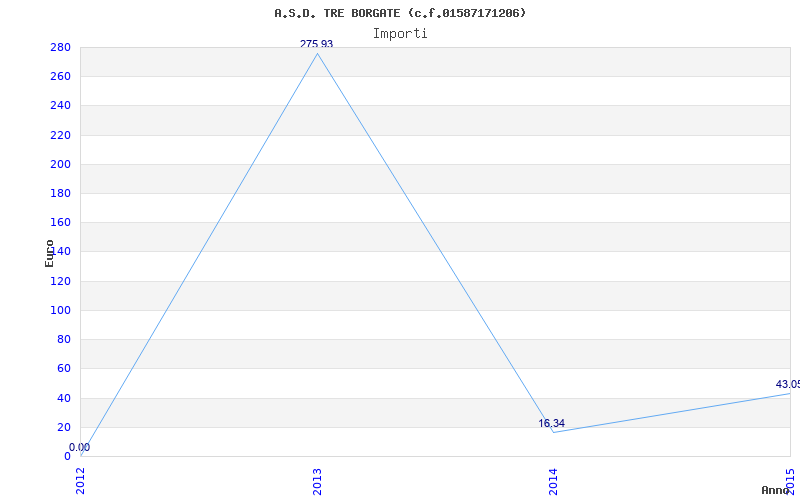This screenshot has height=500, width=800.
Task: Click the 2013 x-axis label
Action: click(317, 482)
